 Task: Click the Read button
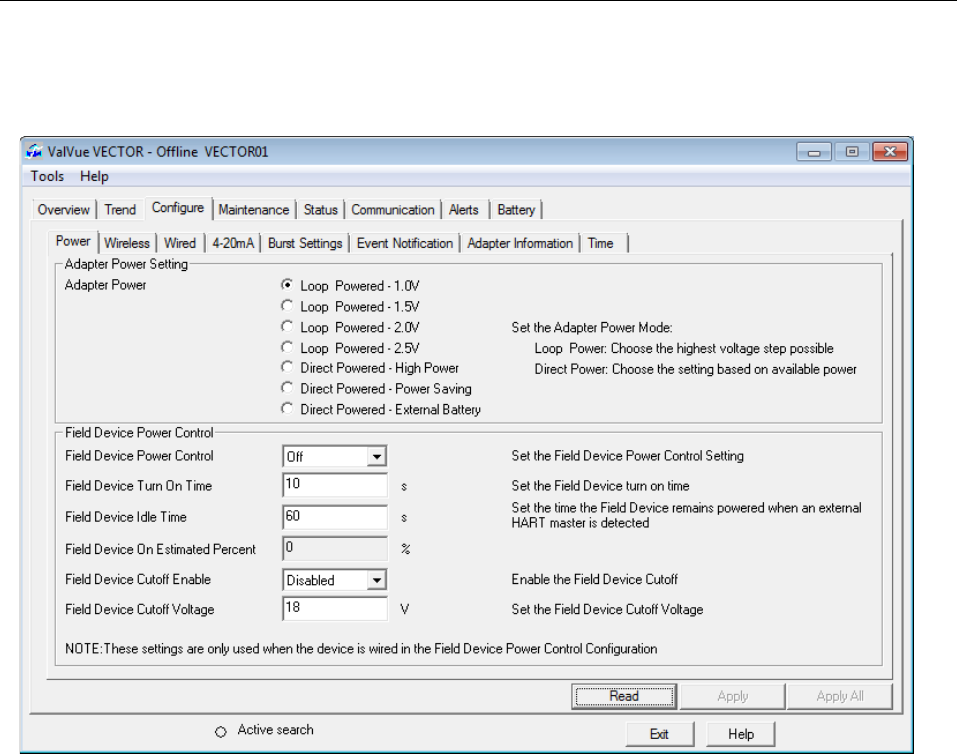tap(624, 697)
